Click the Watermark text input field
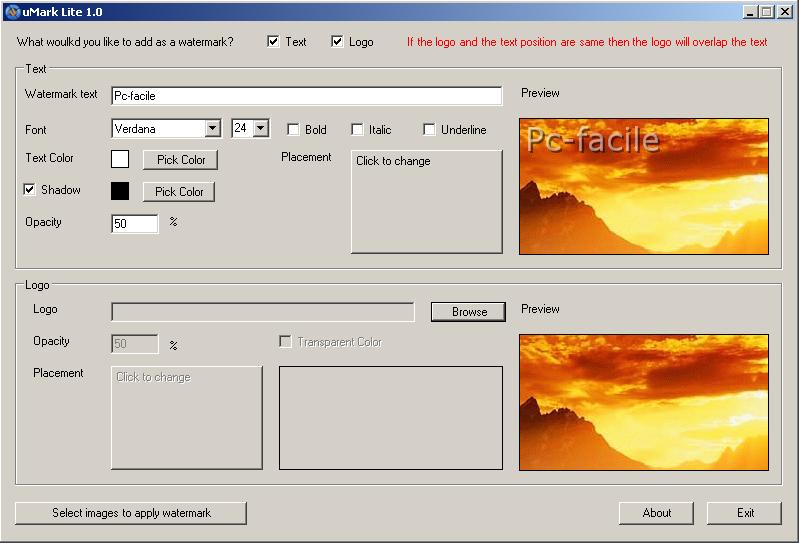 (x=306, y=96)
